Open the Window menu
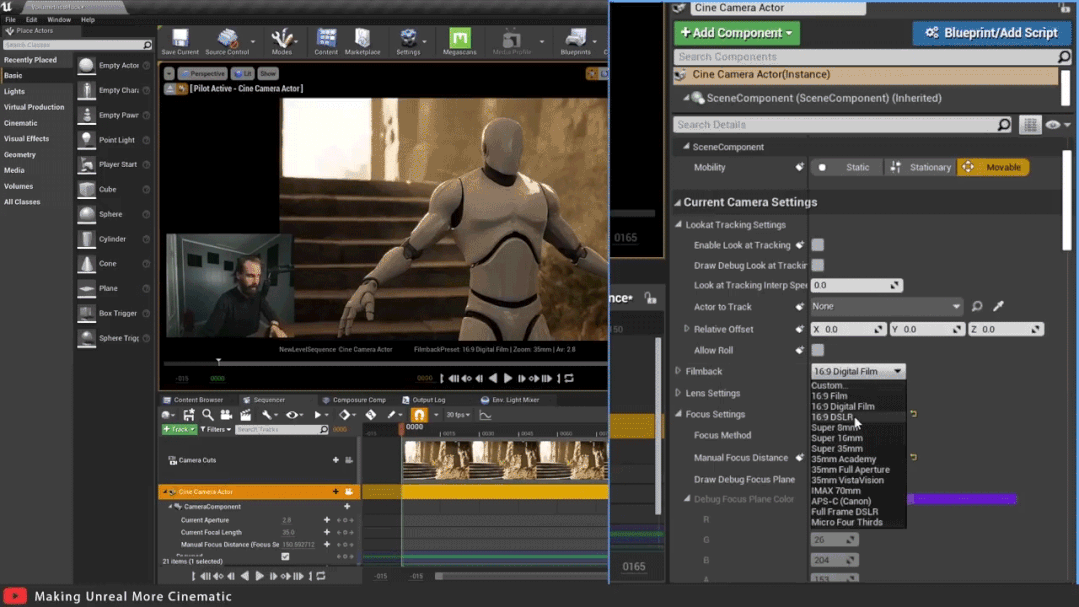The height and width of the screenshot is (607, 1079). [x=59, y=19]
